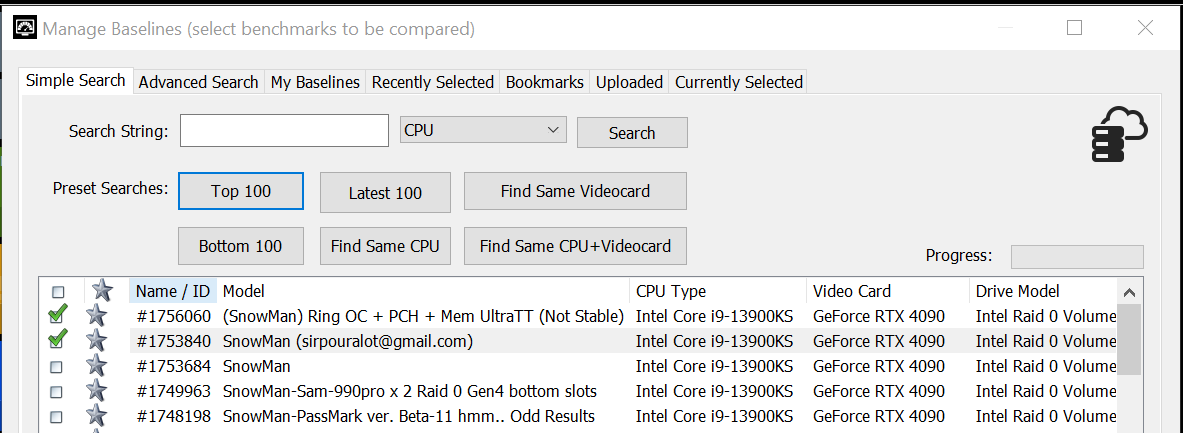Bookmark baseline #1756060 with its star icon

point(97,315)
